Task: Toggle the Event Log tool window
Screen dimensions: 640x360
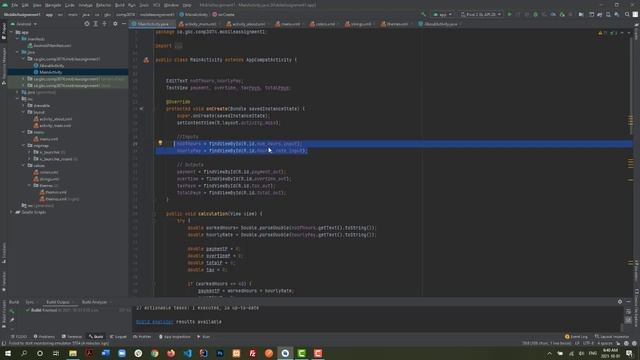Action: point(576,337)
